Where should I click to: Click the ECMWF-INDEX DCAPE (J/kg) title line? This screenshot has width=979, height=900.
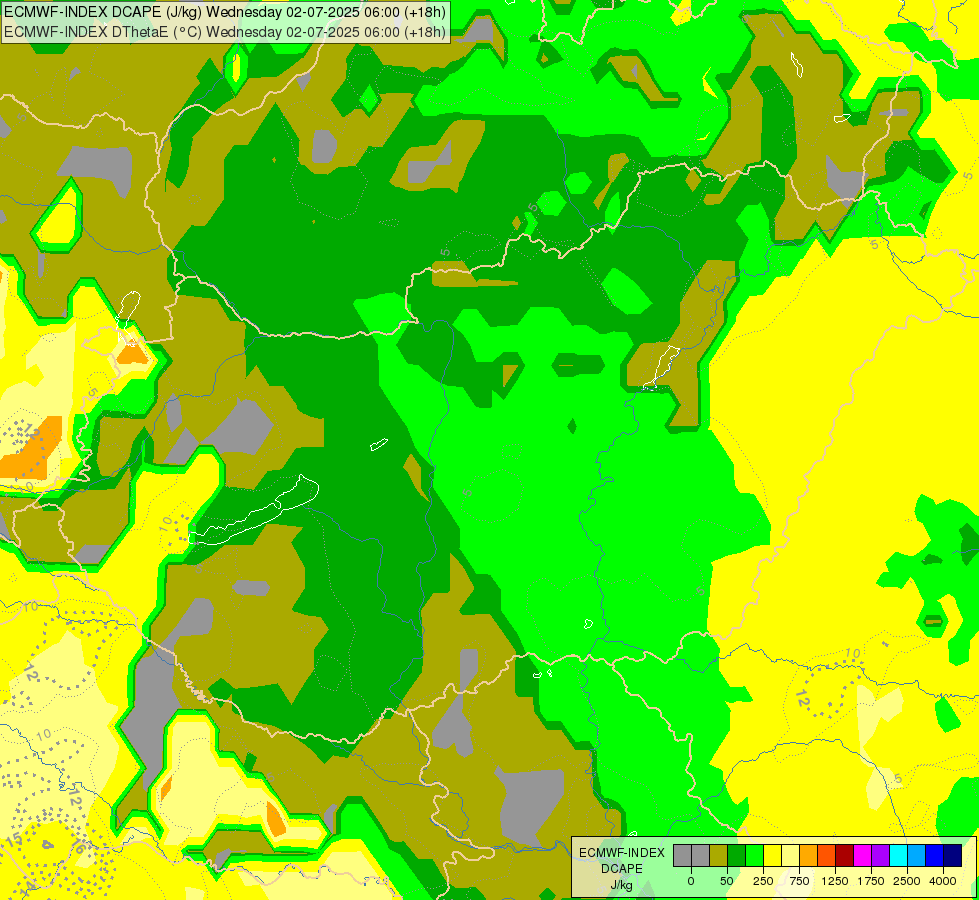point(225,12)
